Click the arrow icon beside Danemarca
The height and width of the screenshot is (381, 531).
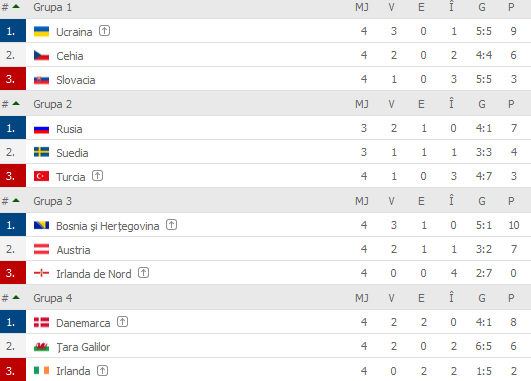pyautogui.click(x=122, y=321)
